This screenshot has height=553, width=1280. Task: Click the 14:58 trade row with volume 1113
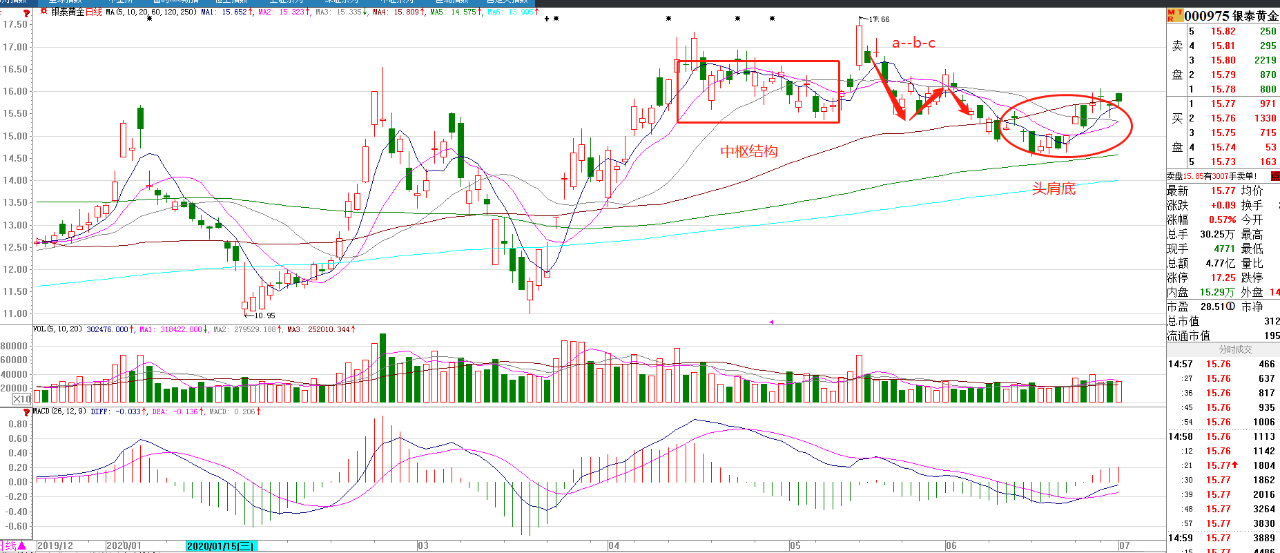pos(1223,437)
